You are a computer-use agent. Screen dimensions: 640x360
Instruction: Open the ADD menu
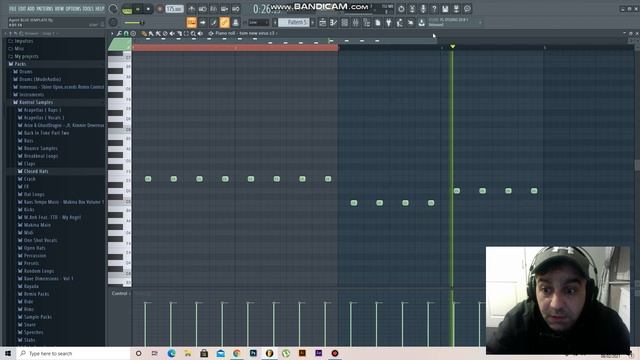(x=31, y=9)
